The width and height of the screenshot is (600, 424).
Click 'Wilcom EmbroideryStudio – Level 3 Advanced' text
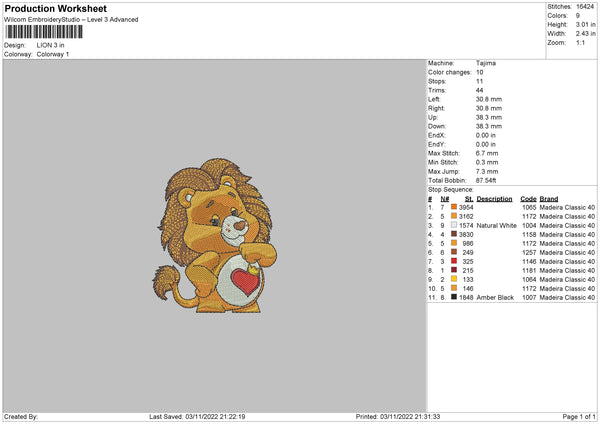(x=71, y=20)
